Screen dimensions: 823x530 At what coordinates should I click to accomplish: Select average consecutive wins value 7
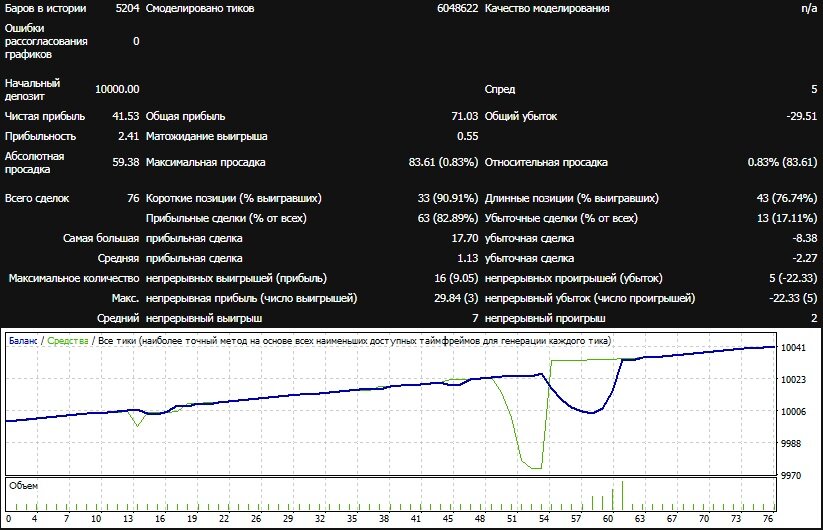pyautogui.click(x=475, y=318)
